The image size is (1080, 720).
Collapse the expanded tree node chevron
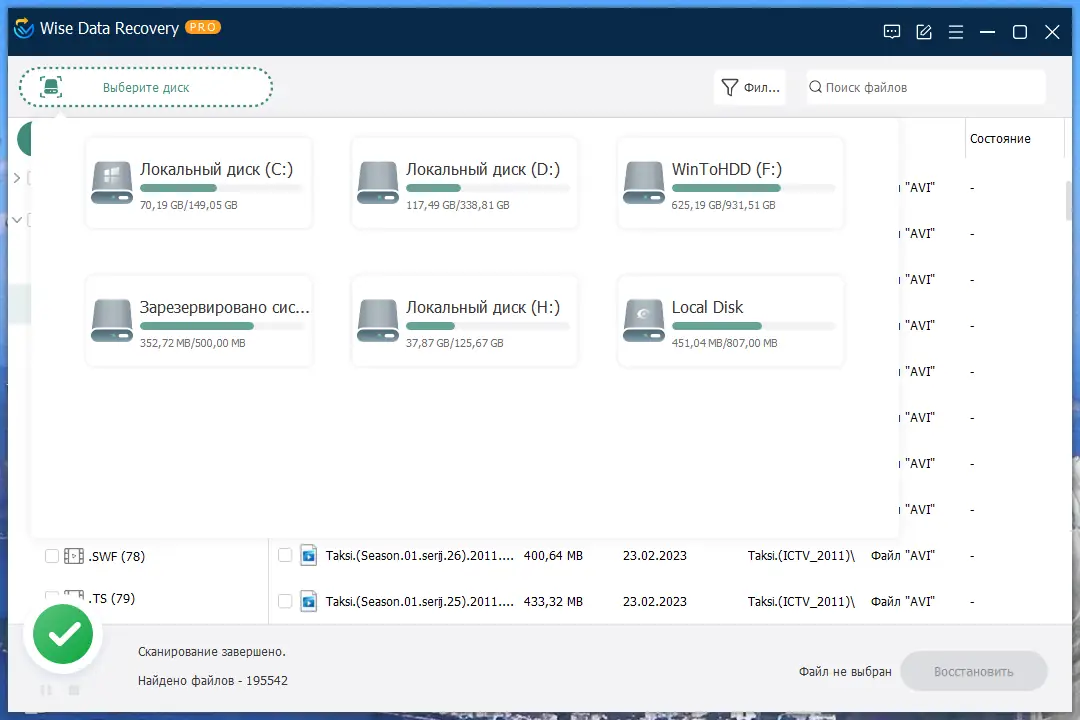tap(17, 220)
